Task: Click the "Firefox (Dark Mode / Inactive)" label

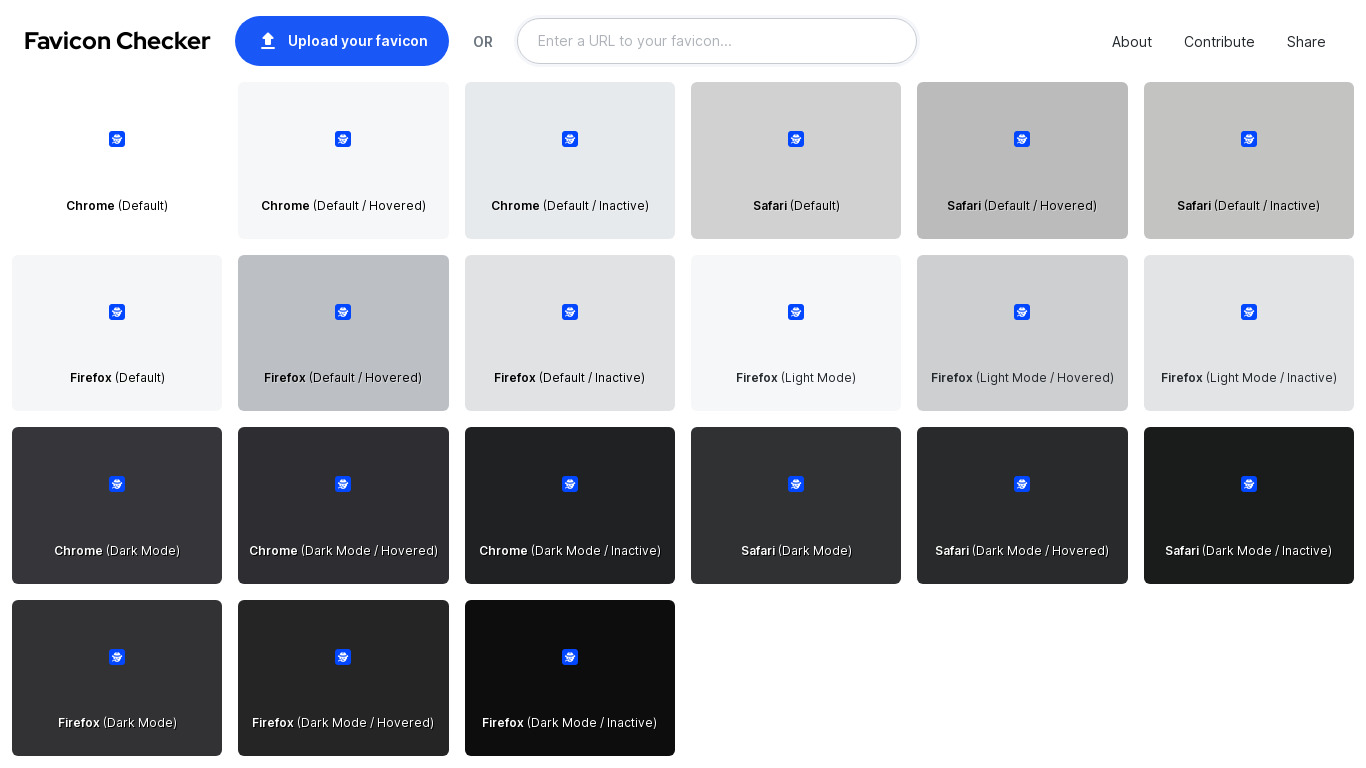Action: point(570,723)
